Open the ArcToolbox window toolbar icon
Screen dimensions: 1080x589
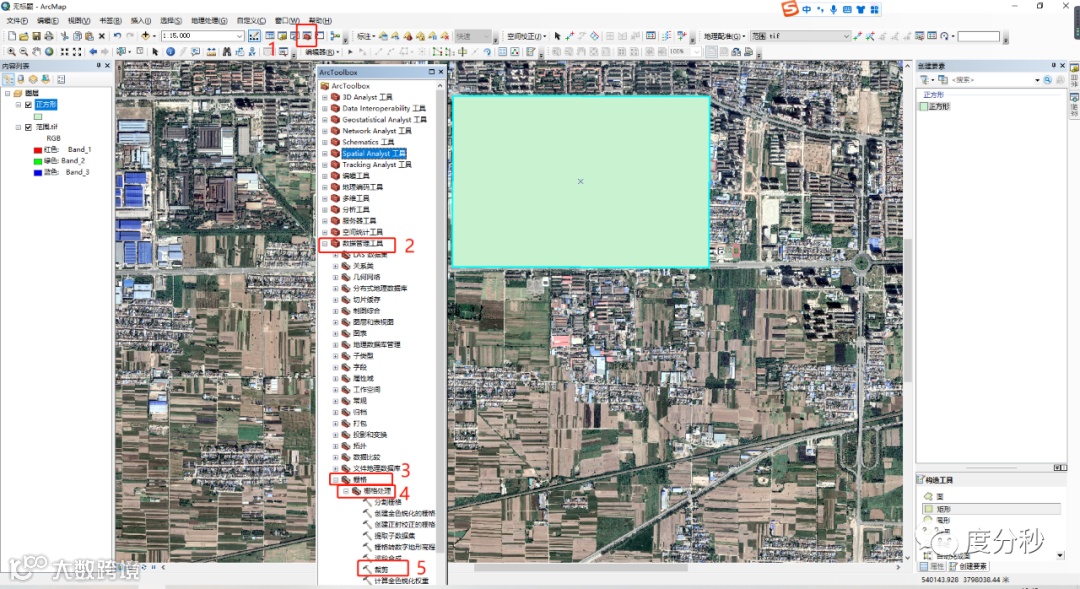pyautogui.click(x=307, y=36)
